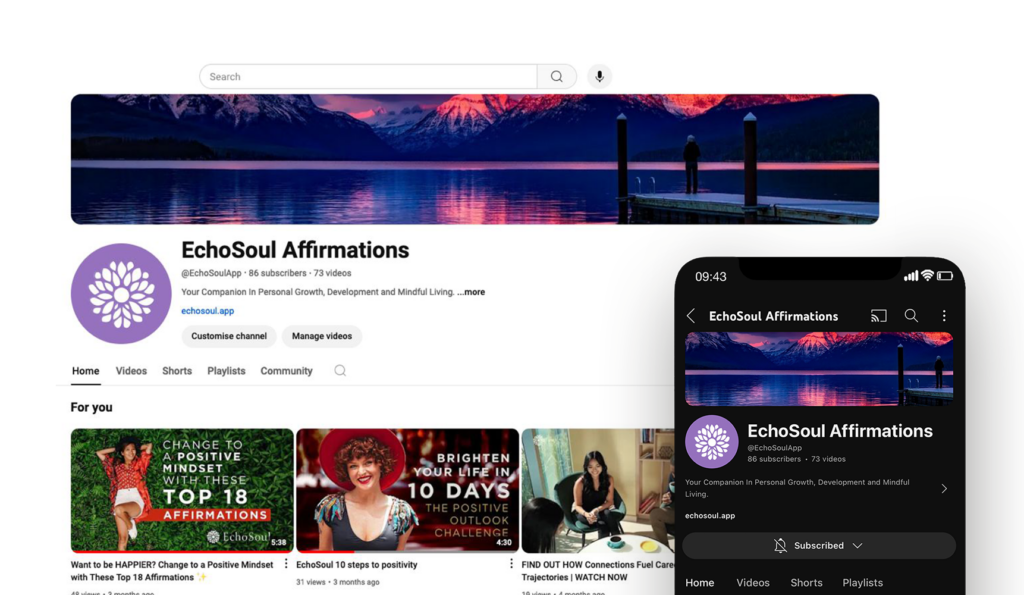
Task: Open options menu for EchoSoul 10 steps video
Action: [511, 564]
